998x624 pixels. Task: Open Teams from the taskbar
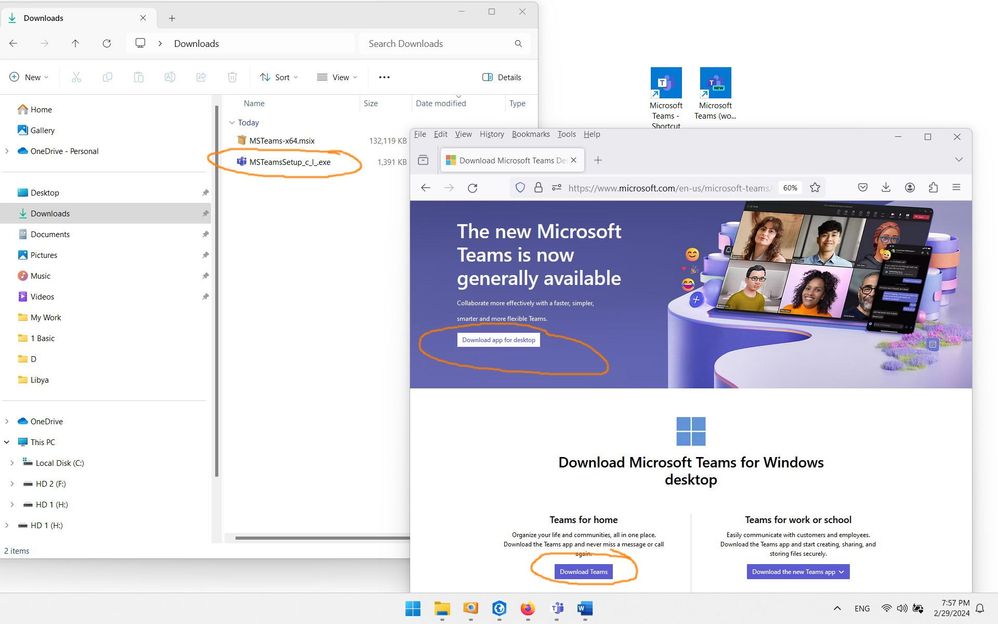tap(557, 608)
